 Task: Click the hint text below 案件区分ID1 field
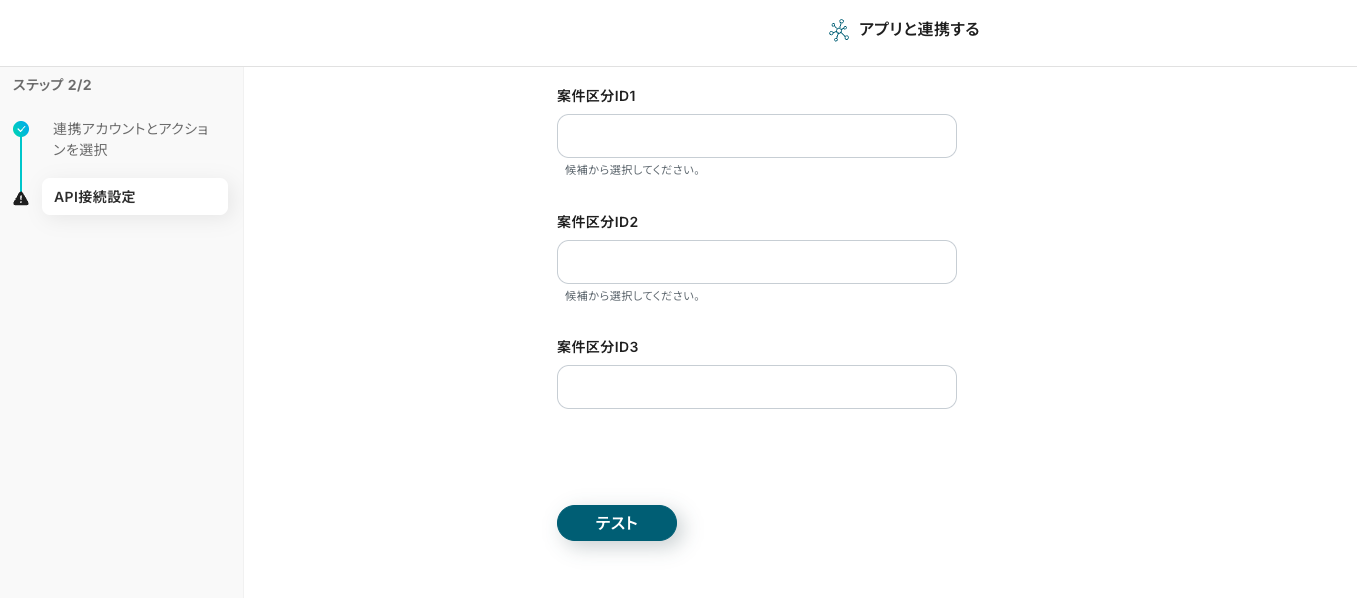point(634,170)
